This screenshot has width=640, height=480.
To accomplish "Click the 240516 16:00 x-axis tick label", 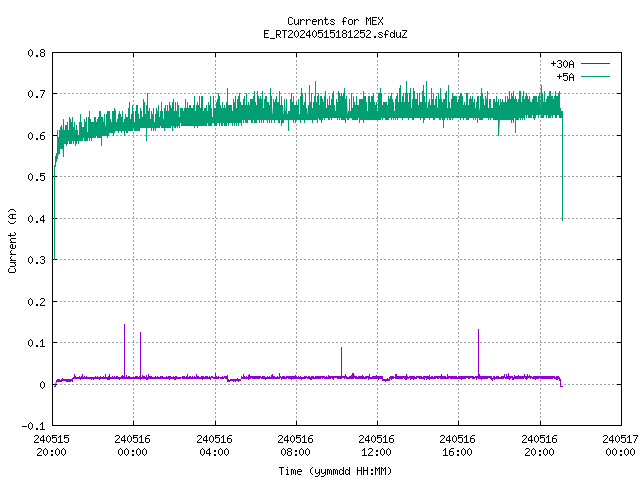I will (458, 446).
